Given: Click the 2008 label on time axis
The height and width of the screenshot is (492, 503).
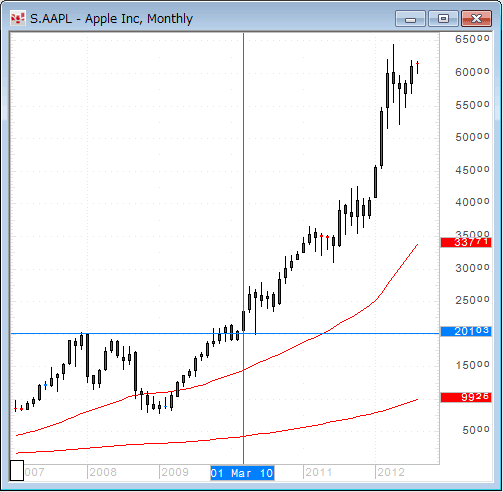Looking at the screenshot, I should pyautogui.click(x=103, y=472).
